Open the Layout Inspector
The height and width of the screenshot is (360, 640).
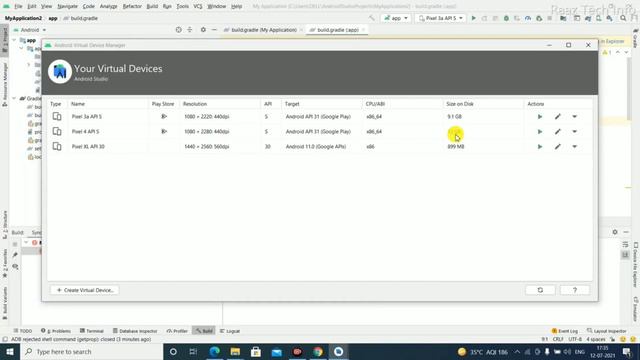pyautogui.click(x=607, y=331)
